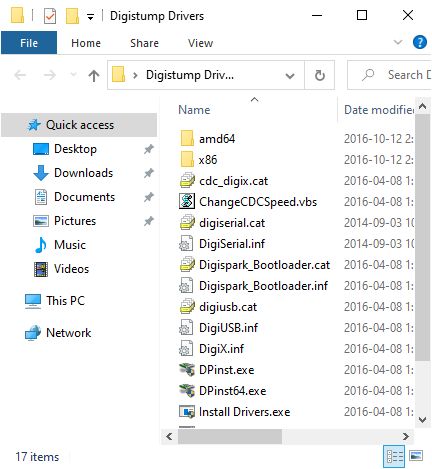The height and width of the screenshot is (469, 432).
Task: Open the amd64 folder icon
Action: coord(187,138)
